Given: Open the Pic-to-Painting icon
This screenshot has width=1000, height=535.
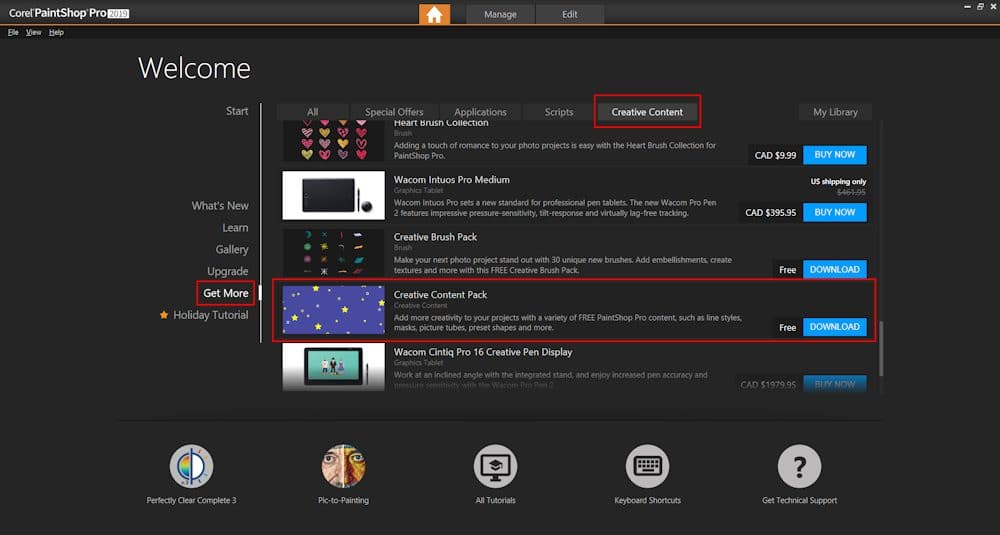Looking at the screenshot, I should [343, 466].
